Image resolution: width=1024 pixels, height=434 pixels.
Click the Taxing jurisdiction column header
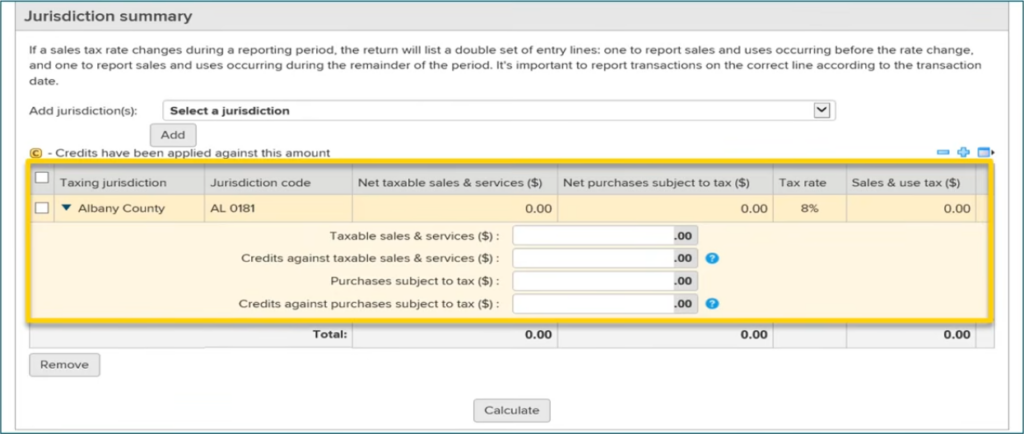pyautogui.click(x=114, y=183)
